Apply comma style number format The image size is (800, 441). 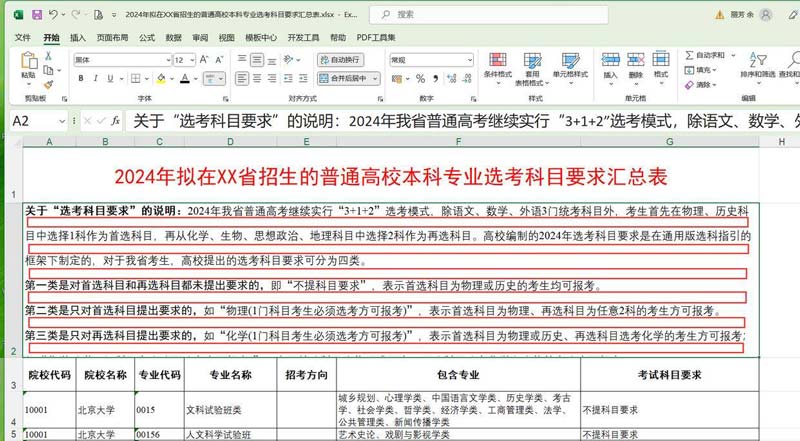pos(435,79)
